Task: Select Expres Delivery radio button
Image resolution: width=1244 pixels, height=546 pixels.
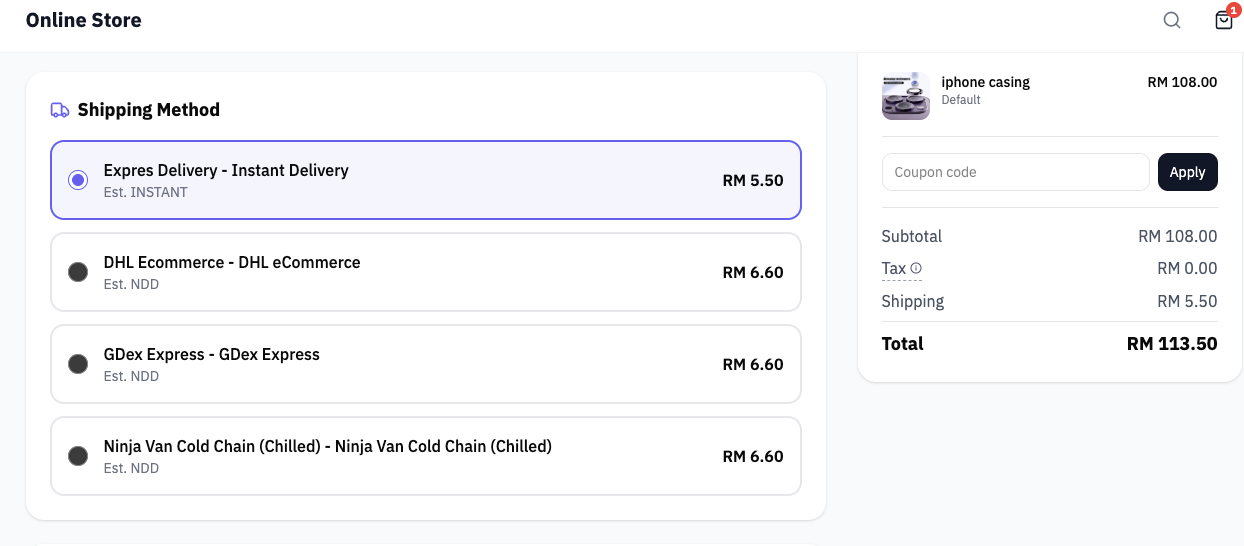Action: (x=78, y=180)
